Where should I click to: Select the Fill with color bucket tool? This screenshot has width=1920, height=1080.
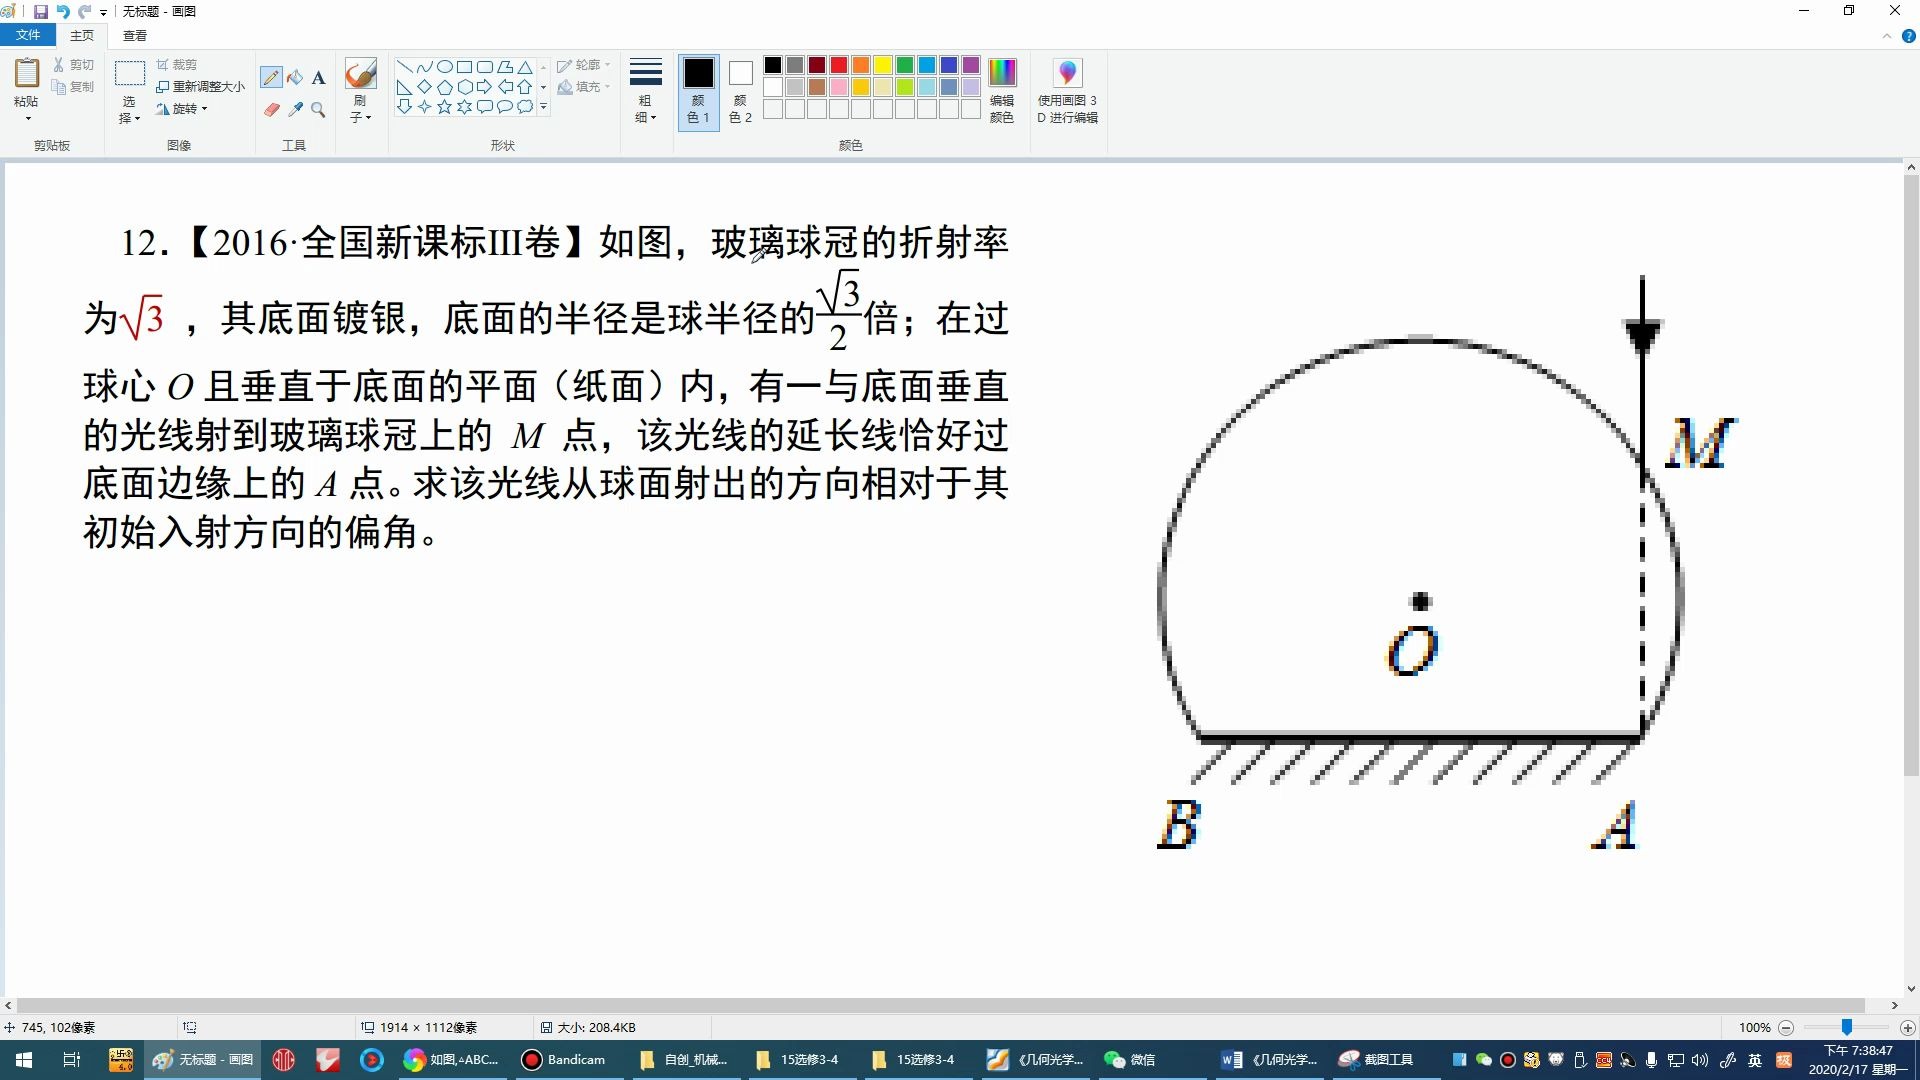click(x=295, y=78)
